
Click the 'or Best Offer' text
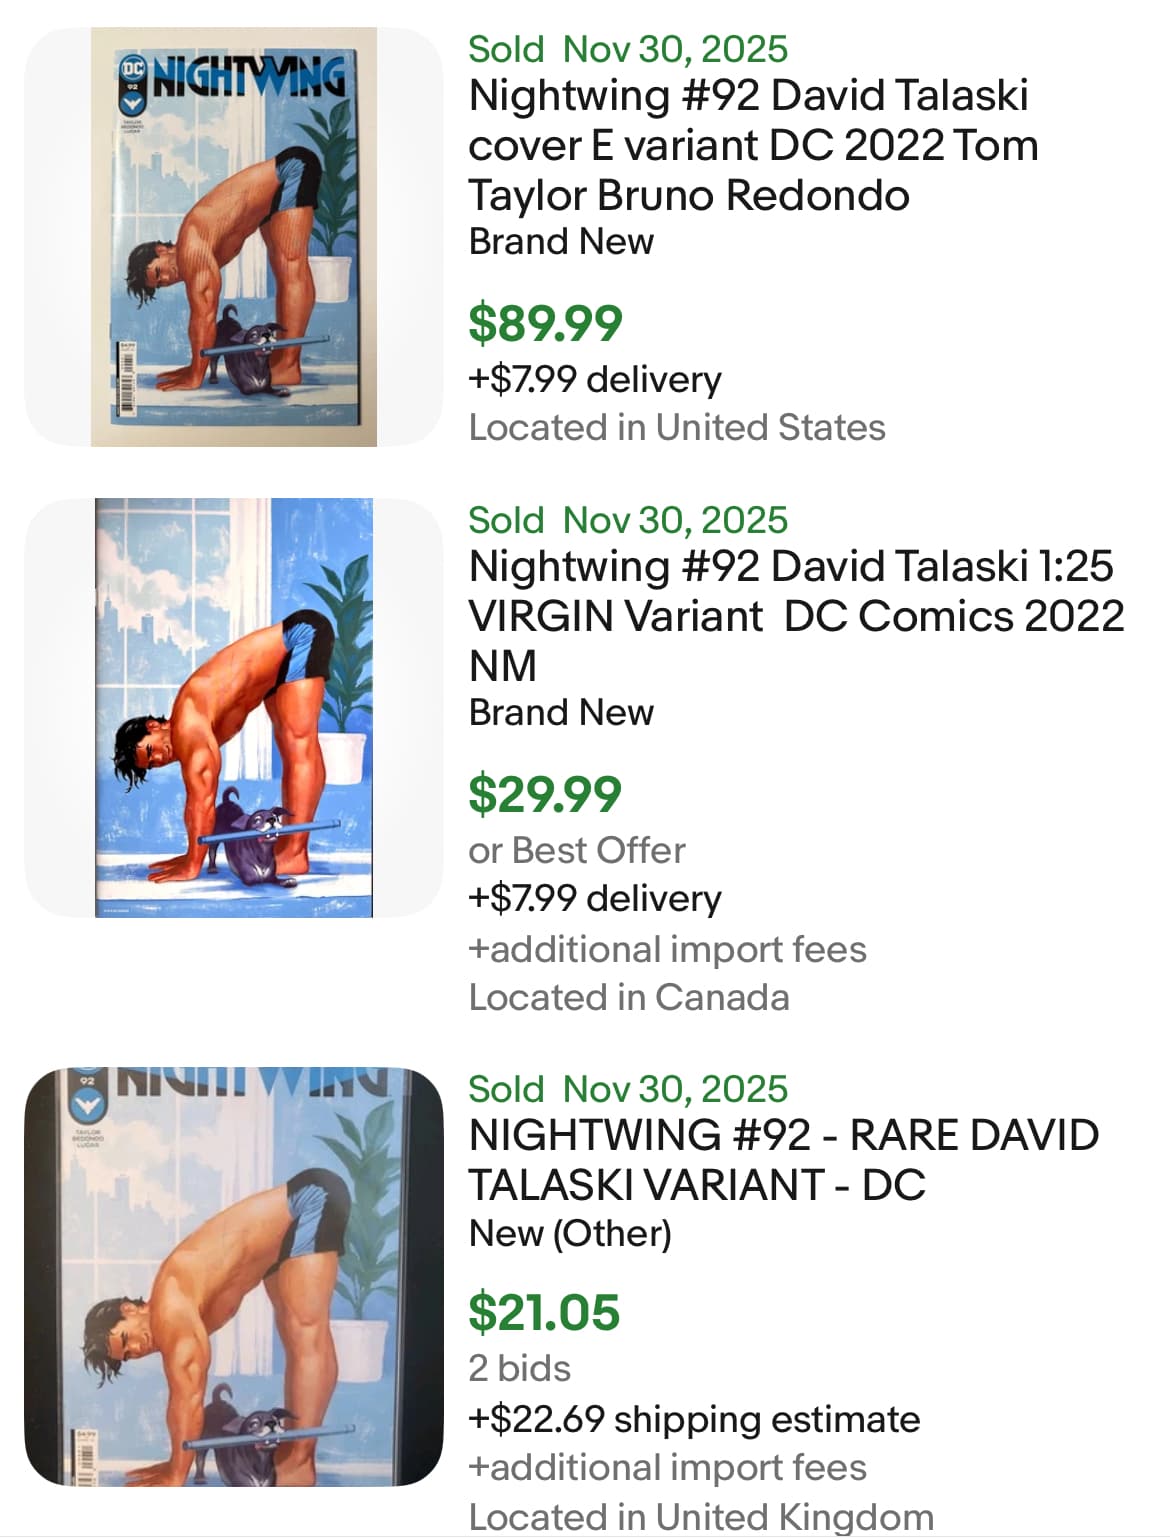click(x=577, y=851)
